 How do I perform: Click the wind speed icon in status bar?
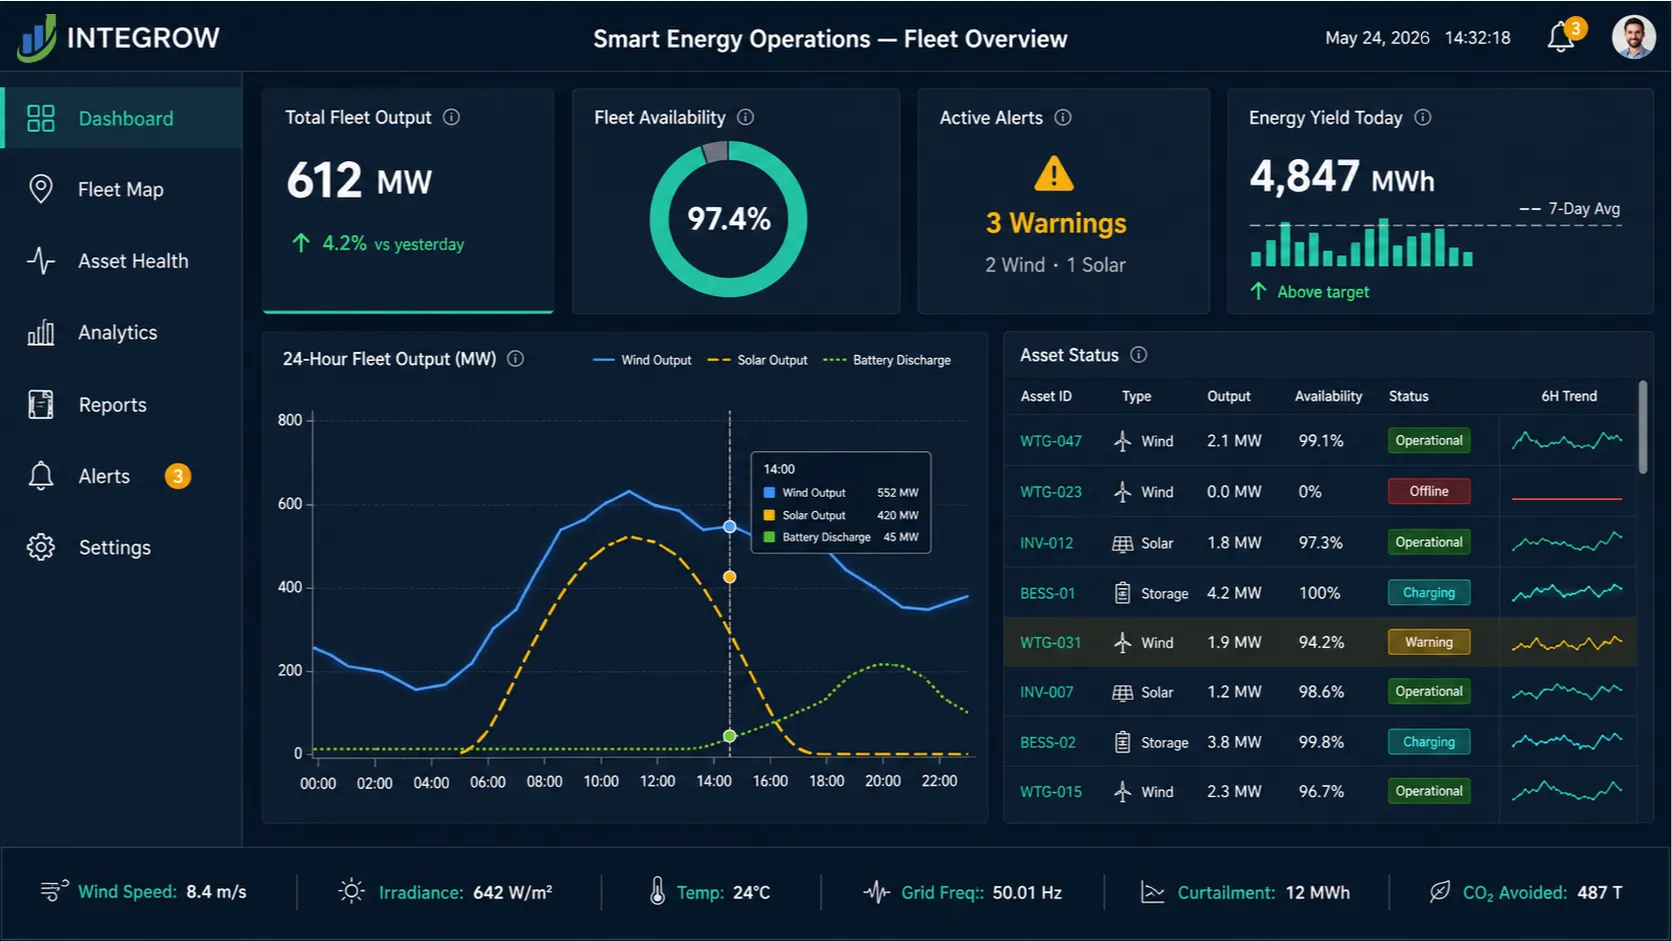(54, 890)
